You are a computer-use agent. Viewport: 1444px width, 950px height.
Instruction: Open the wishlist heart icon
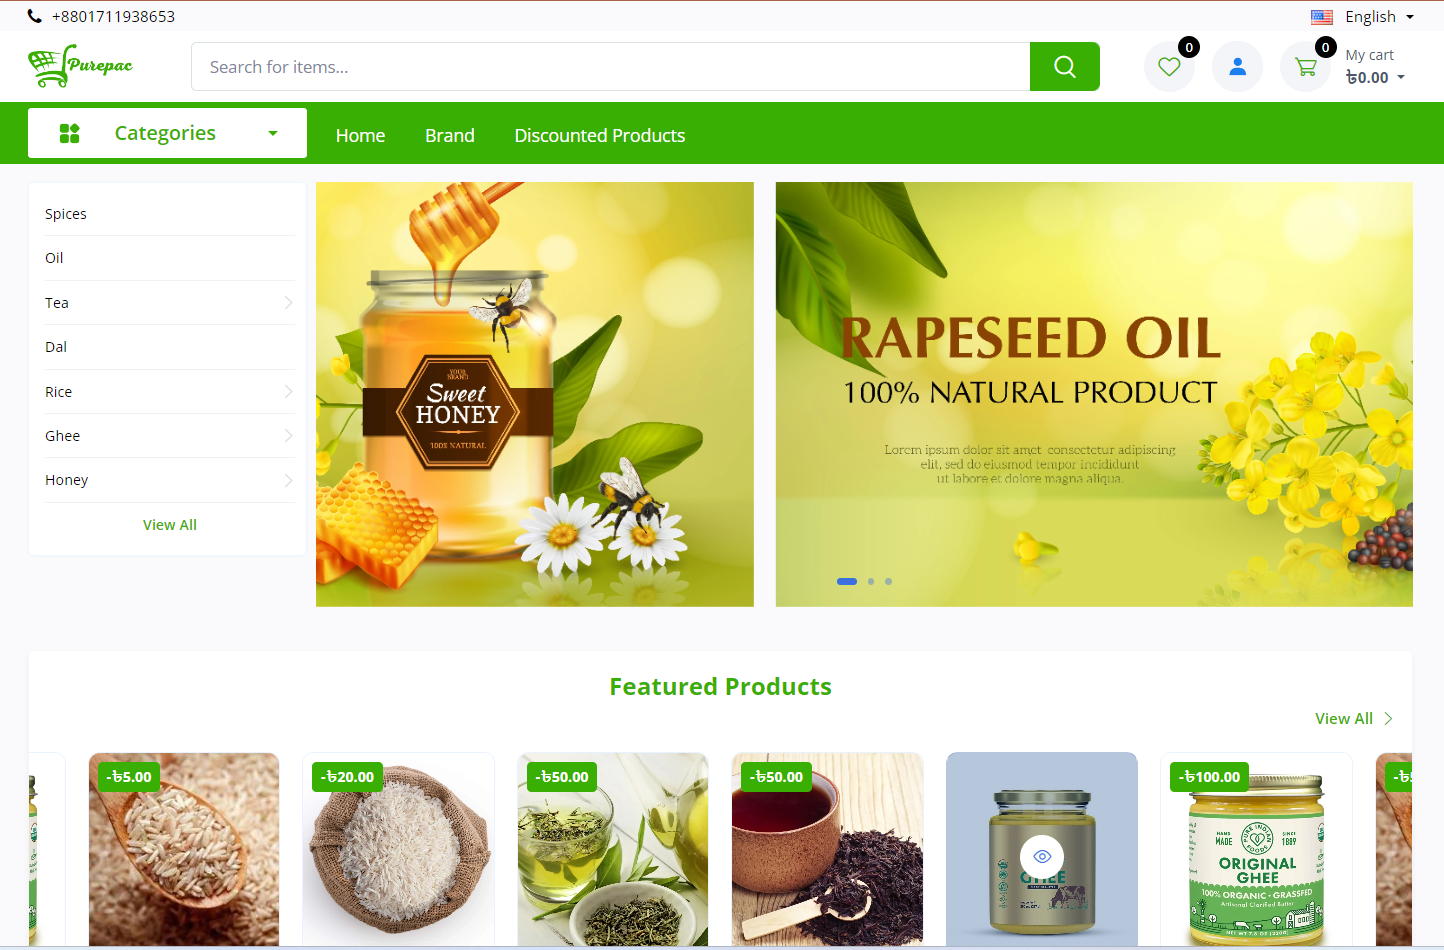click(x=1169, y=67)
